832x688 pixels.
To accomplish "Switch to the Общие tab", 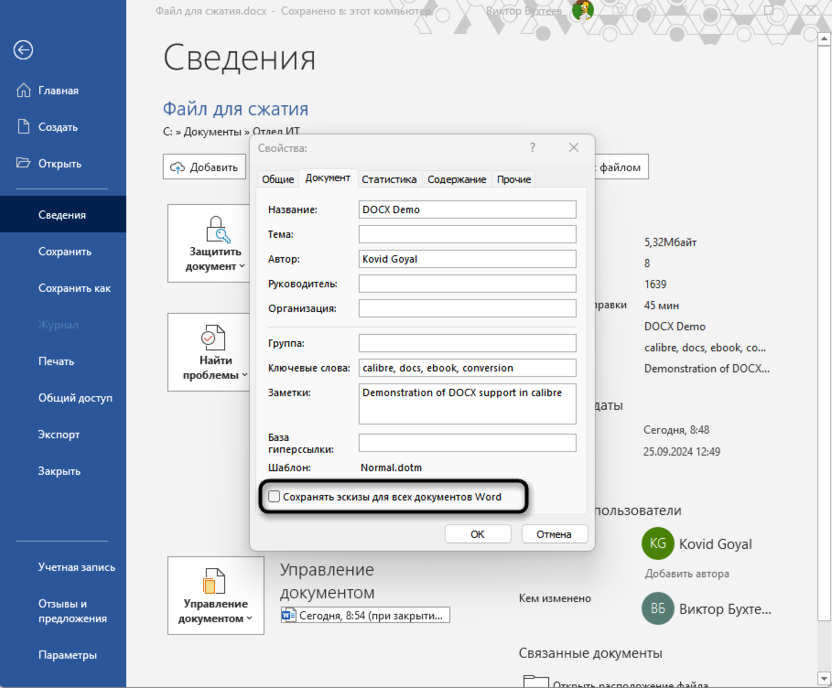I will click(278, 179).
